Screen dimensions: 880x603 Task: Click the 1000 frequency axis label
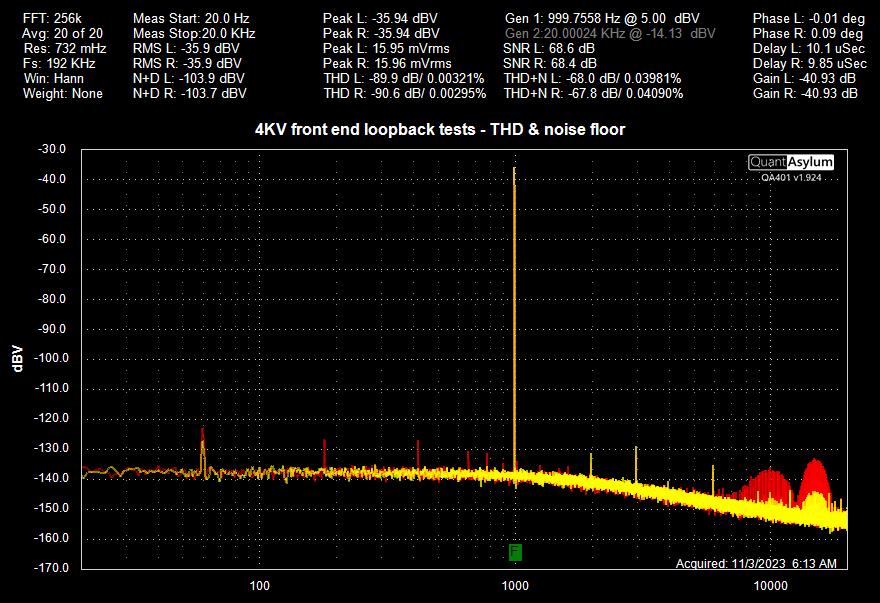click(515, 586)
